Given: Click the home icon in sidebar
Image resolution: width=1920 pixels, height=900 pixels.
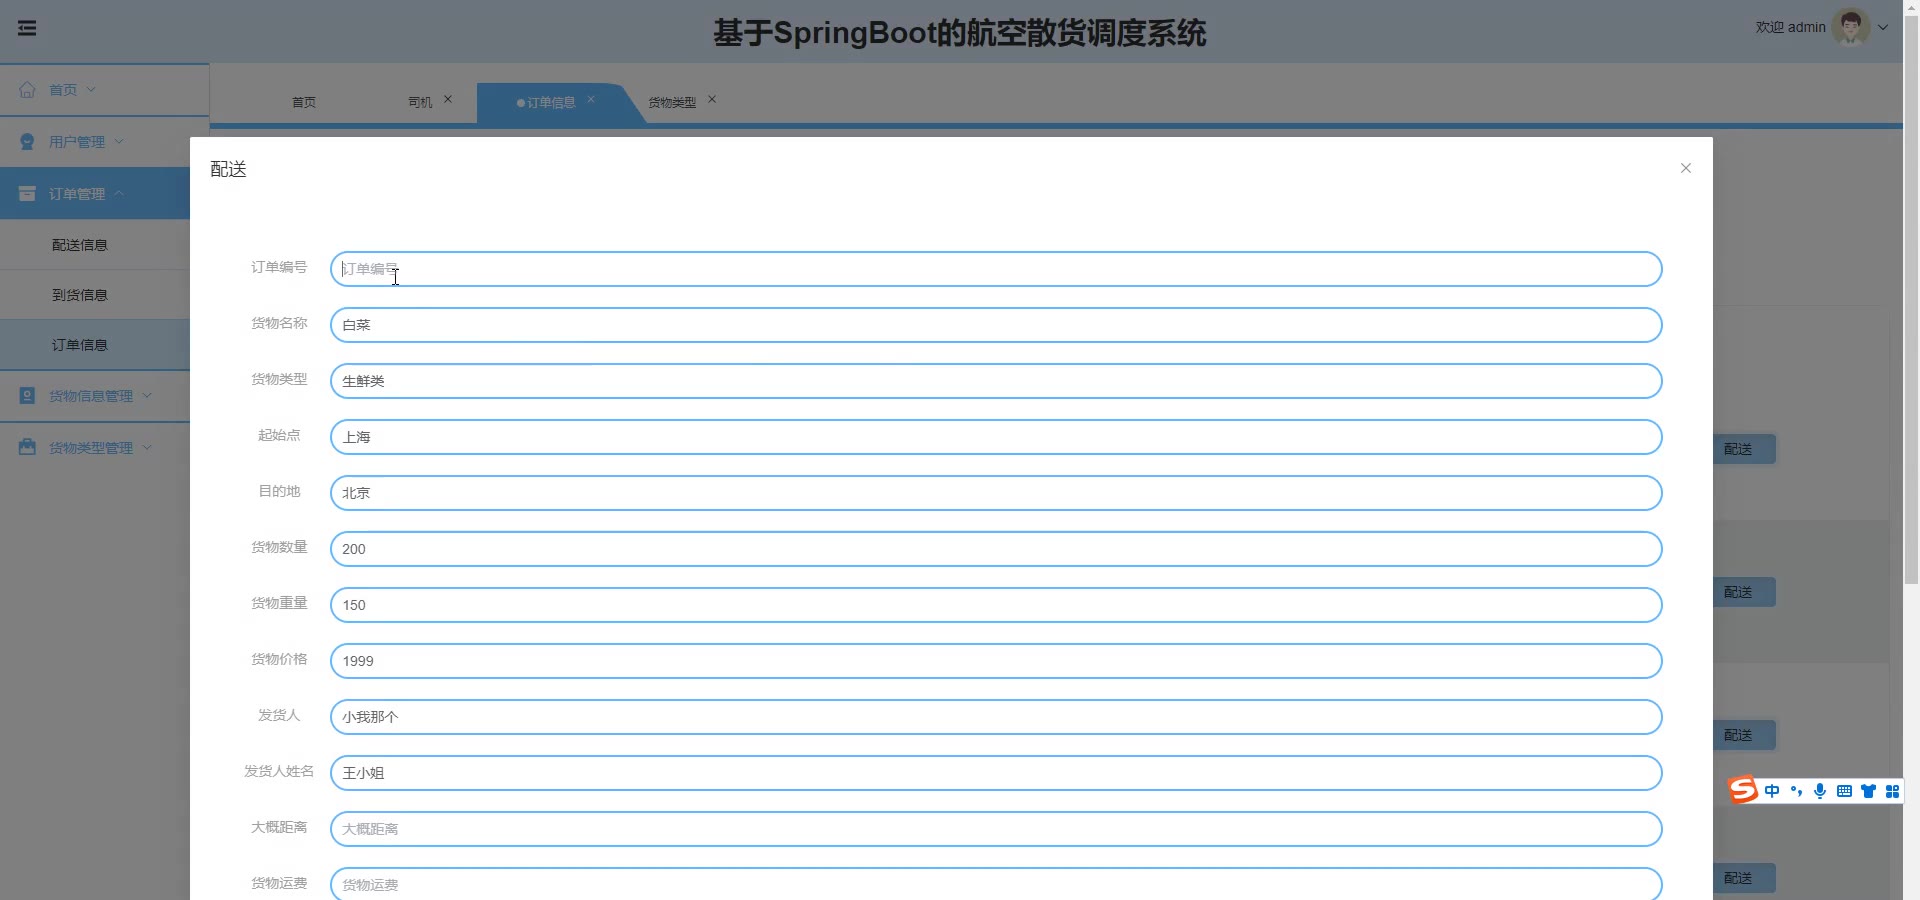Looking at the screenshot, I should point(28,89).
